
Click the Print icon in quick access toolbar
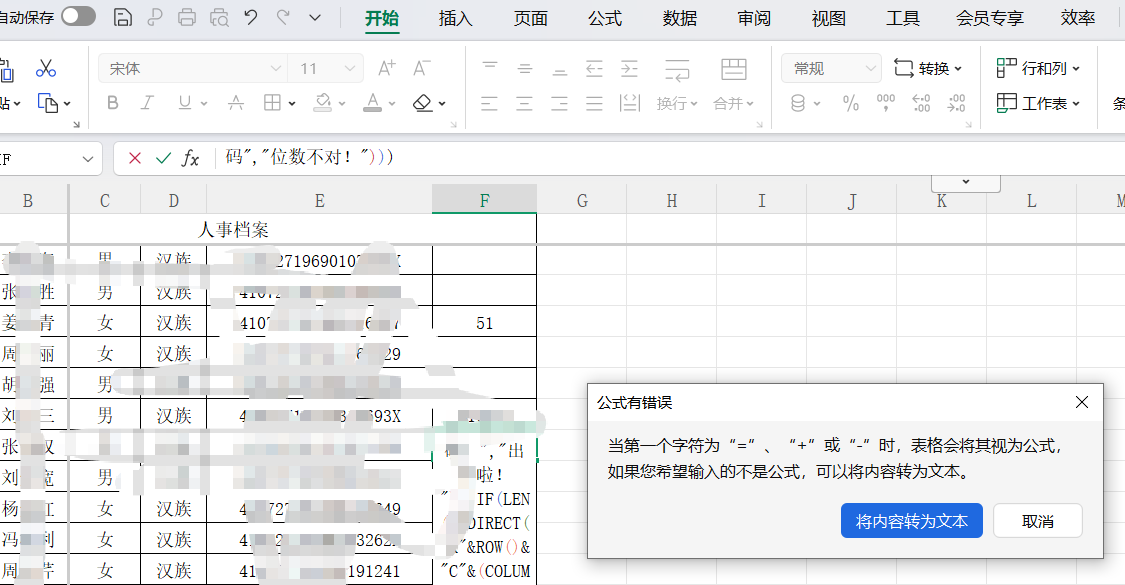186,17
